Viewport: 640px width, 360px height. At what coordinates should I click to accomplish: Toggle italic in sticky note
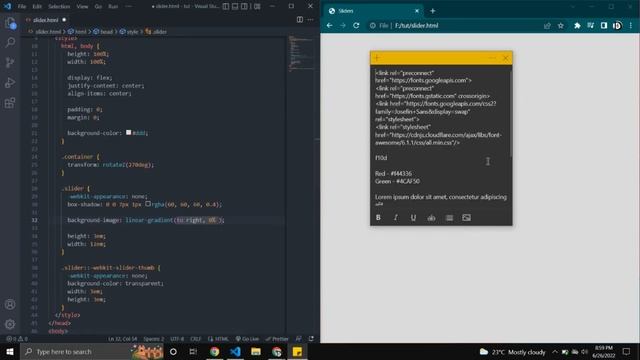(x=396, y=218)
